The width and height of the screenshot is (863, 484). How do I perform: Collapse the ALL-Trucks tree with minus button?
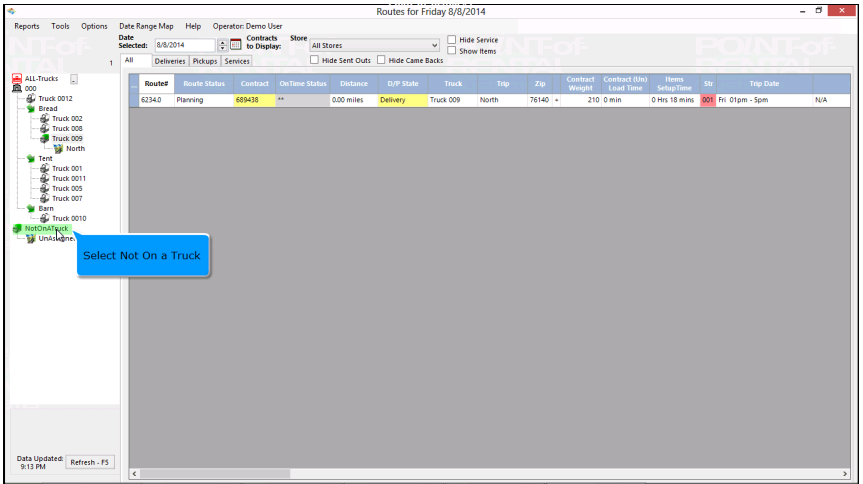pyautogui.click(x=73, y=79)
